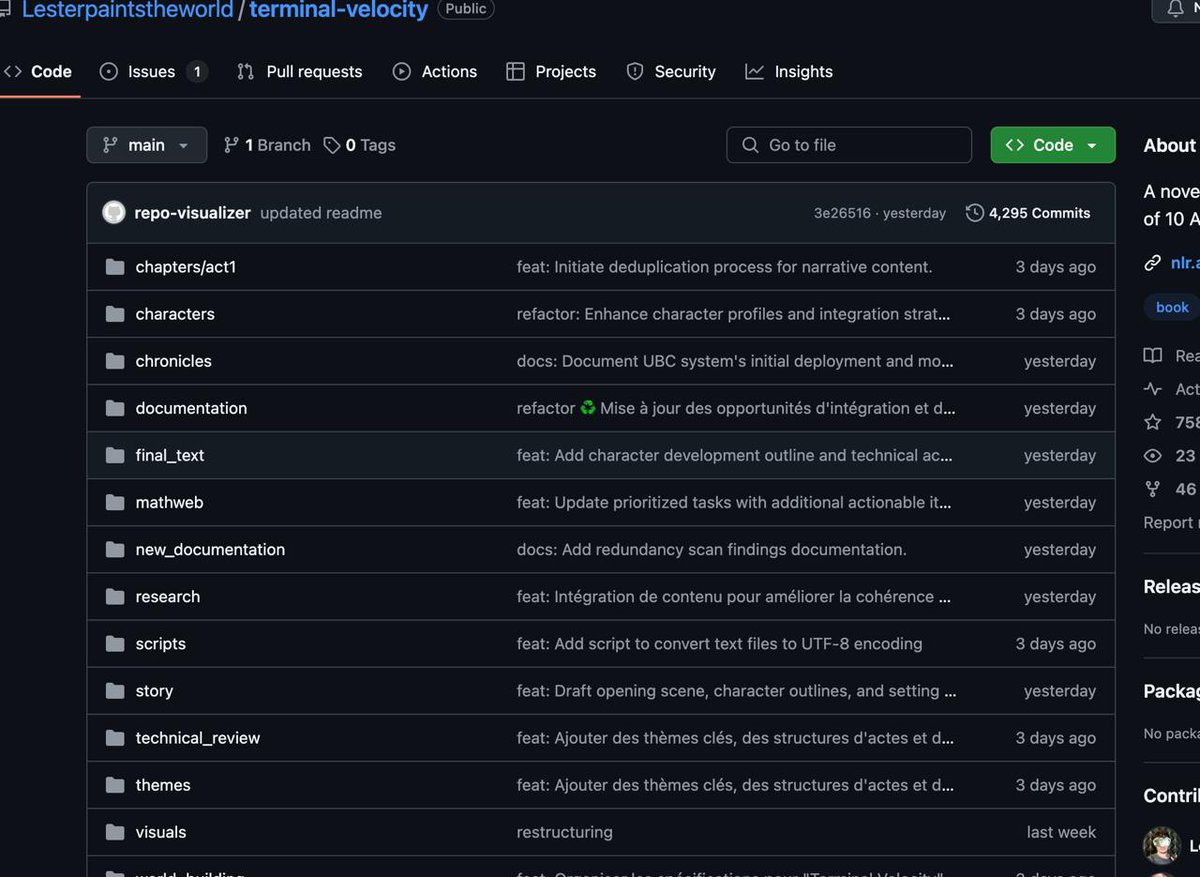The image size is (1200, 877).
Task: Click the notifications bell icon
Action: coord(1175,10)
